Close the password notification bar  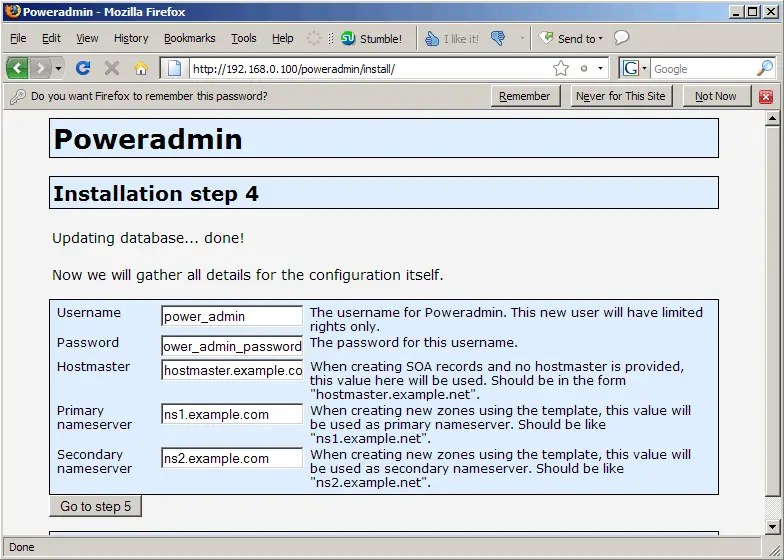click(x=766, y=97)
